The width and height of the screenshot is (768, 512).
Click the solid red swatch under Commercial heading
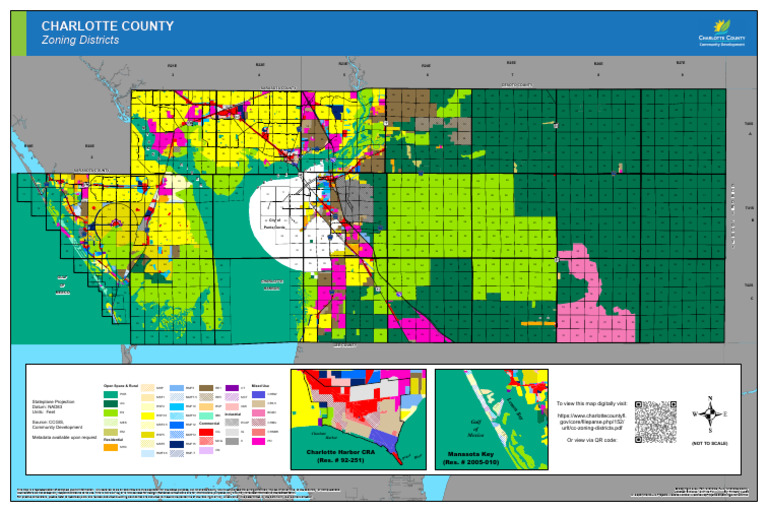(x=206, y=432)
